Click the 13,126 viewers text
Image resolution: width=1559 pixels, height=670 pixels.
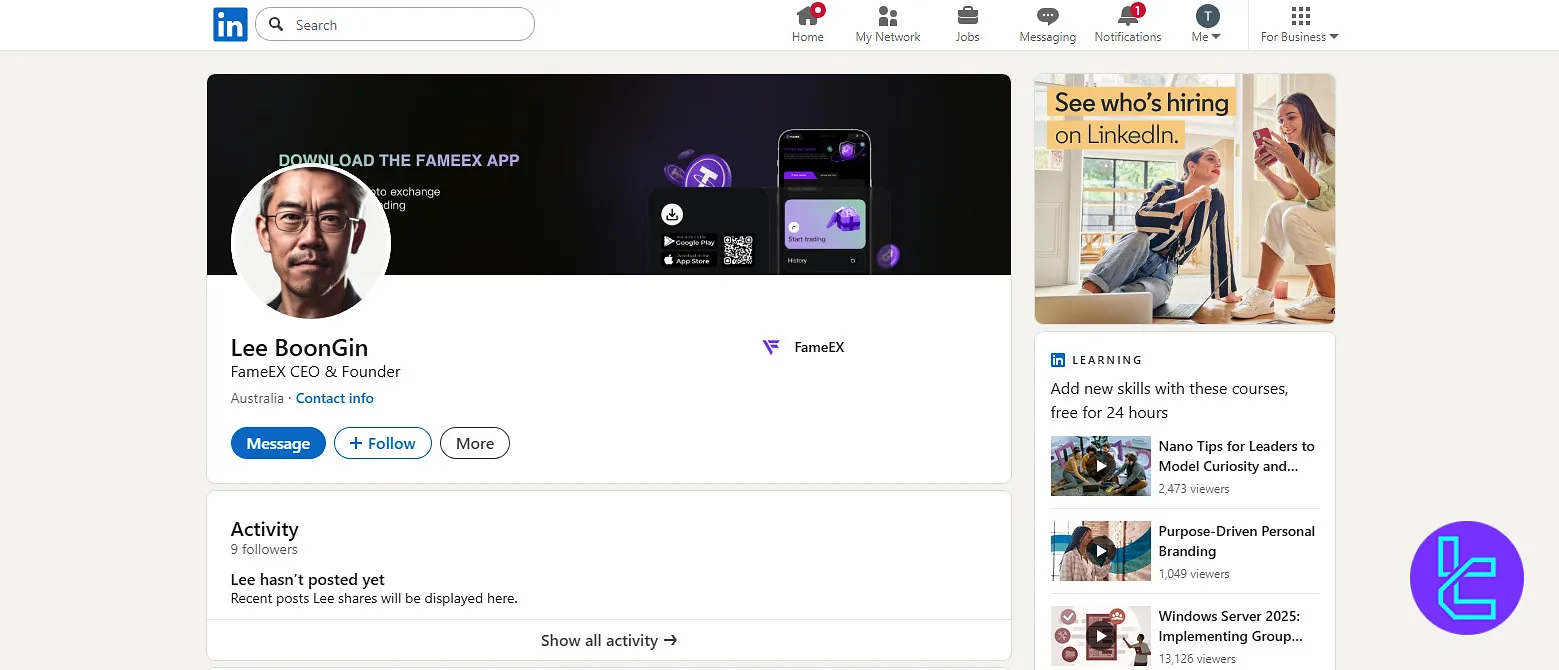1197,659
